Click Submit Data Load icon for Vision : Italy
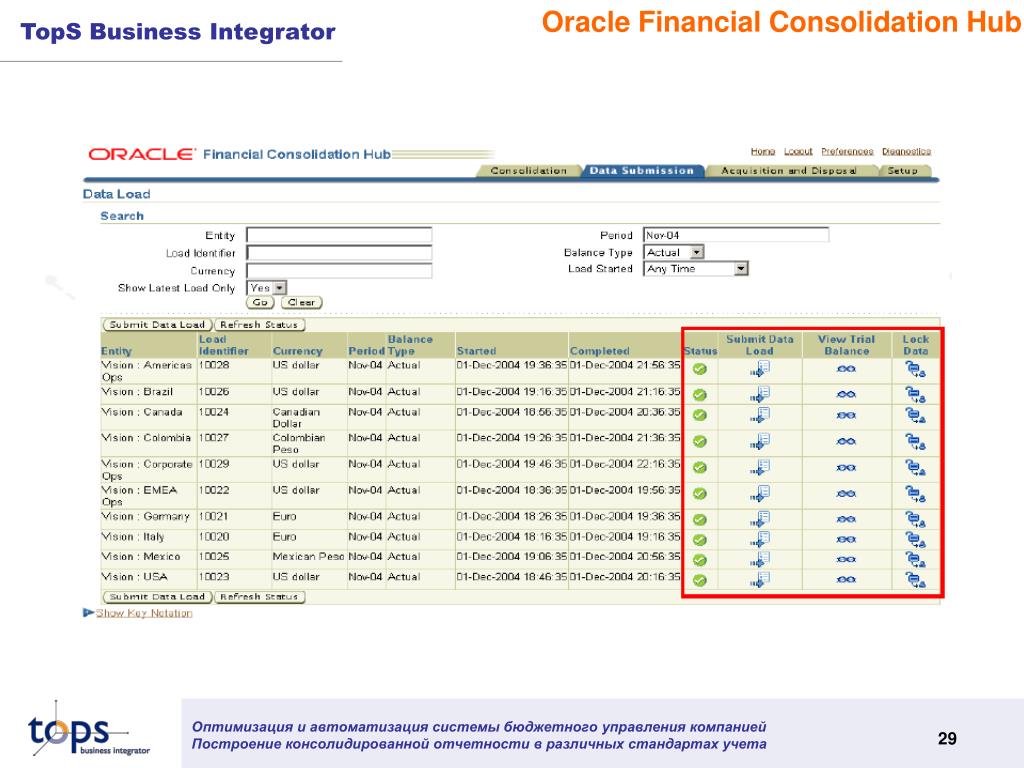This screenshot has width=1024, height=768. point(760,539)
